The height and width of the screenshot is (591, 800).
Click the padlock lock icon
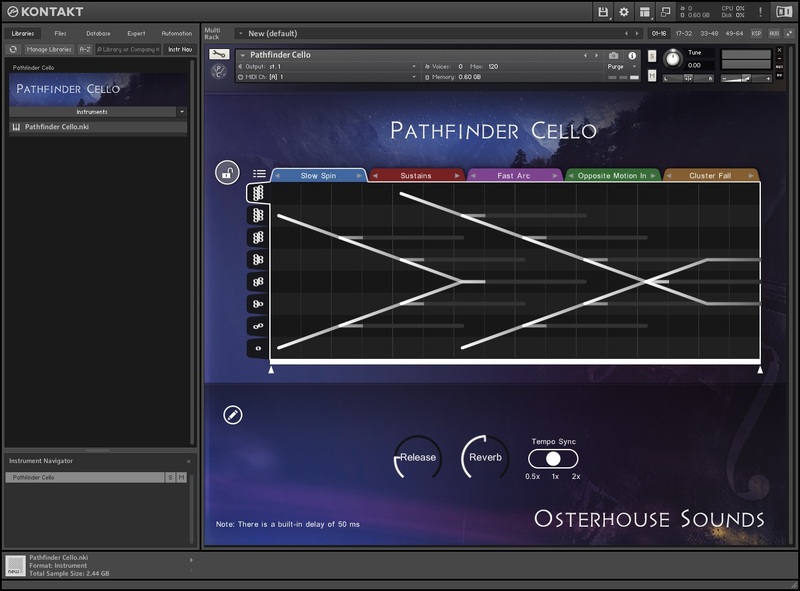click(227, 173)
